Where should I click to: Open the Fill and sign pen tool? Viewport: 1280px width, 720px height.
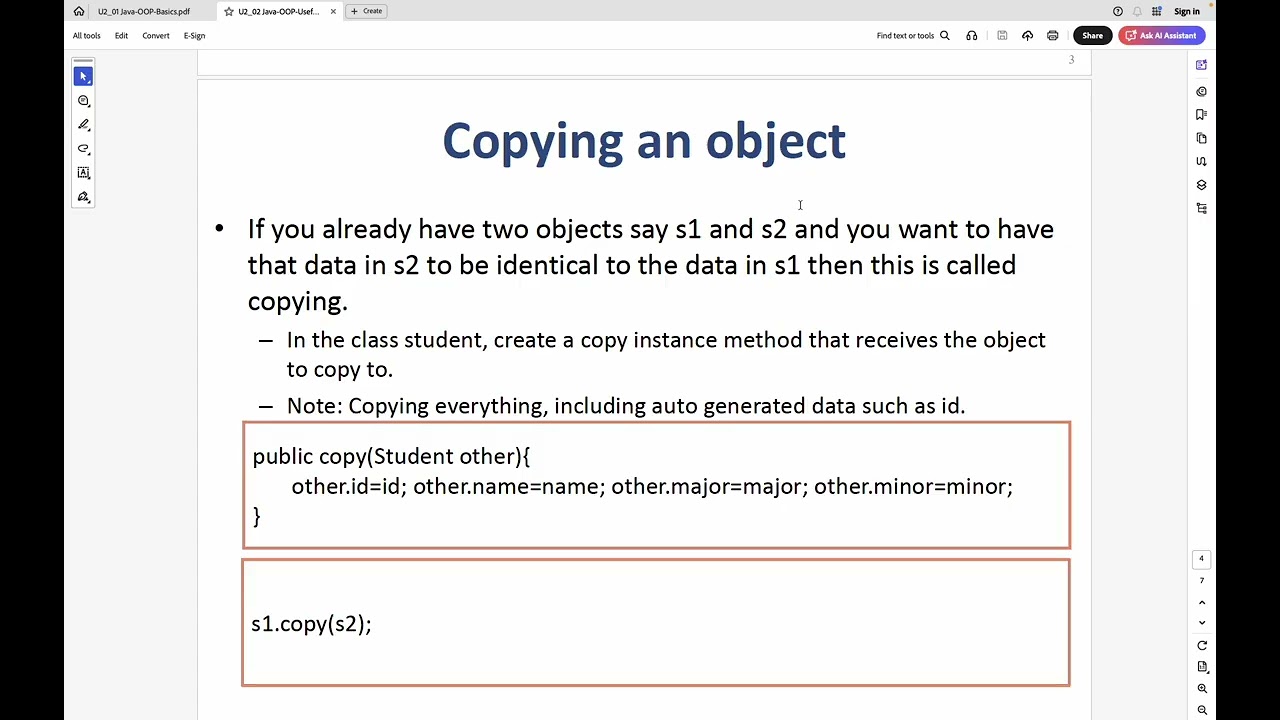click(x=83, y=197)
